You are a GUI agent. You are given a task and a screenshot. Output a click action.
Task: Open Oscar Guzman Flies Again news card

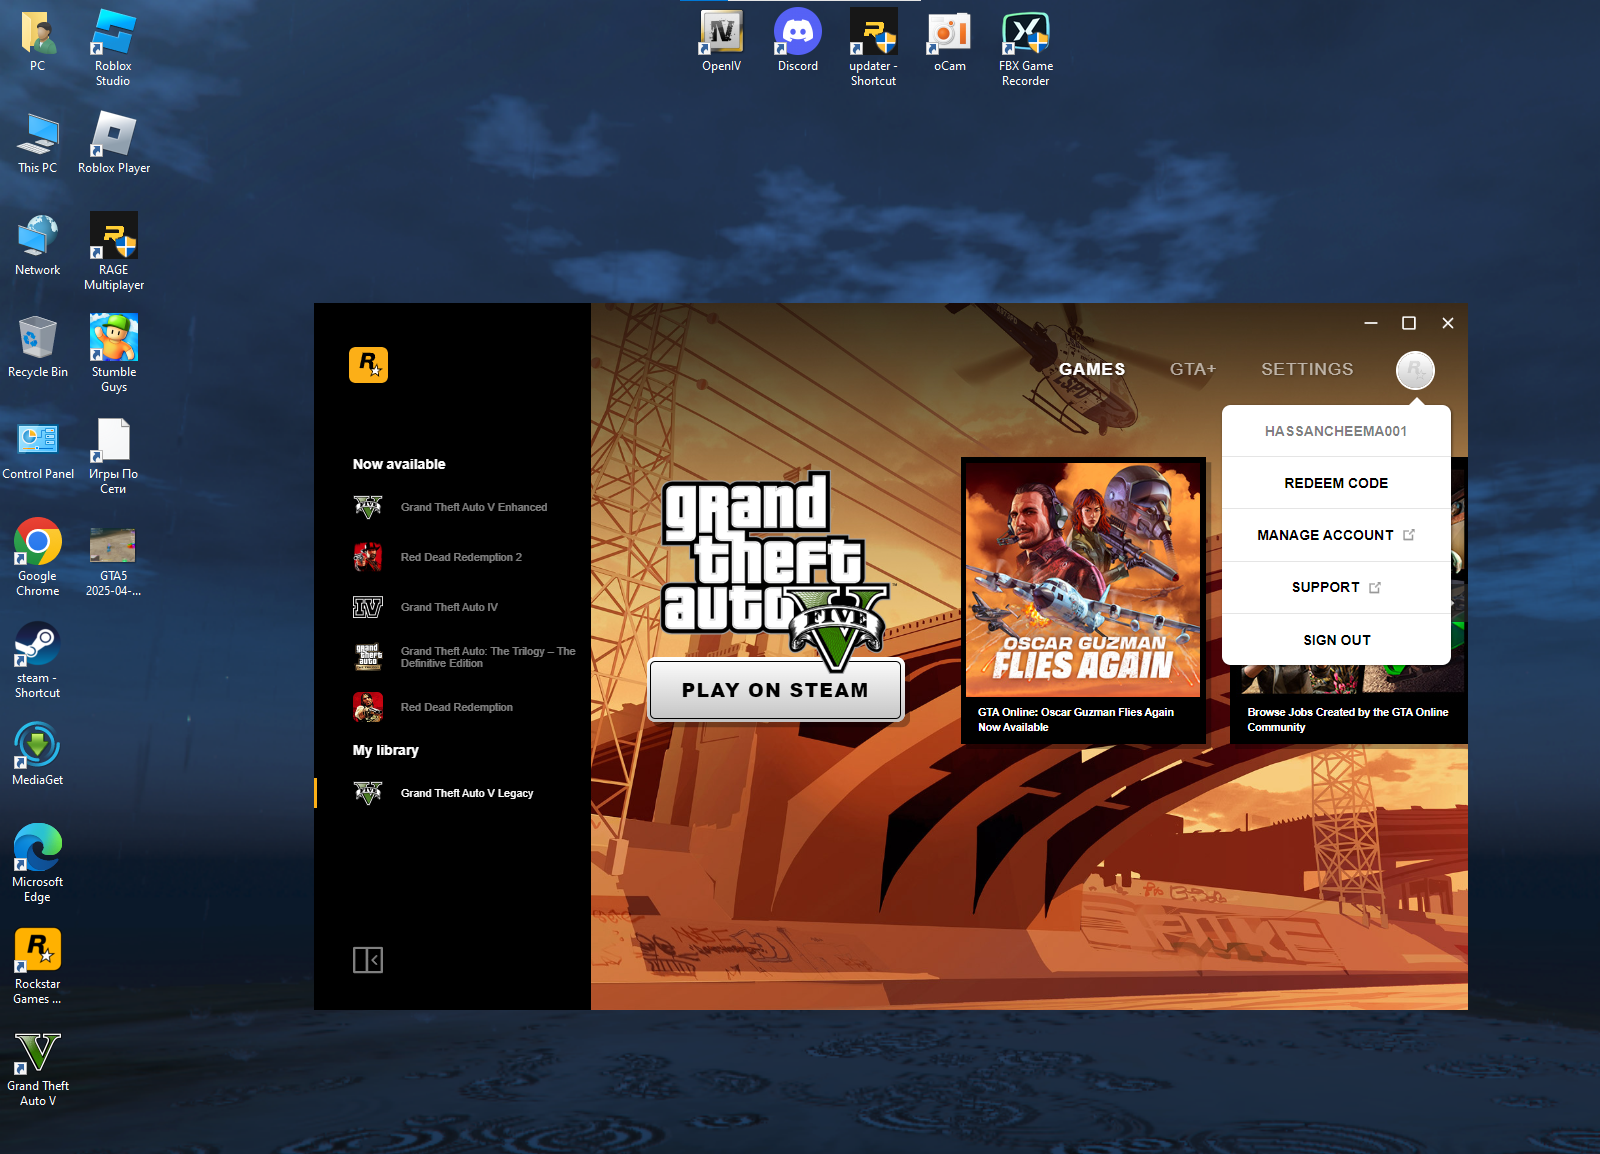(x=1083, y=600)
